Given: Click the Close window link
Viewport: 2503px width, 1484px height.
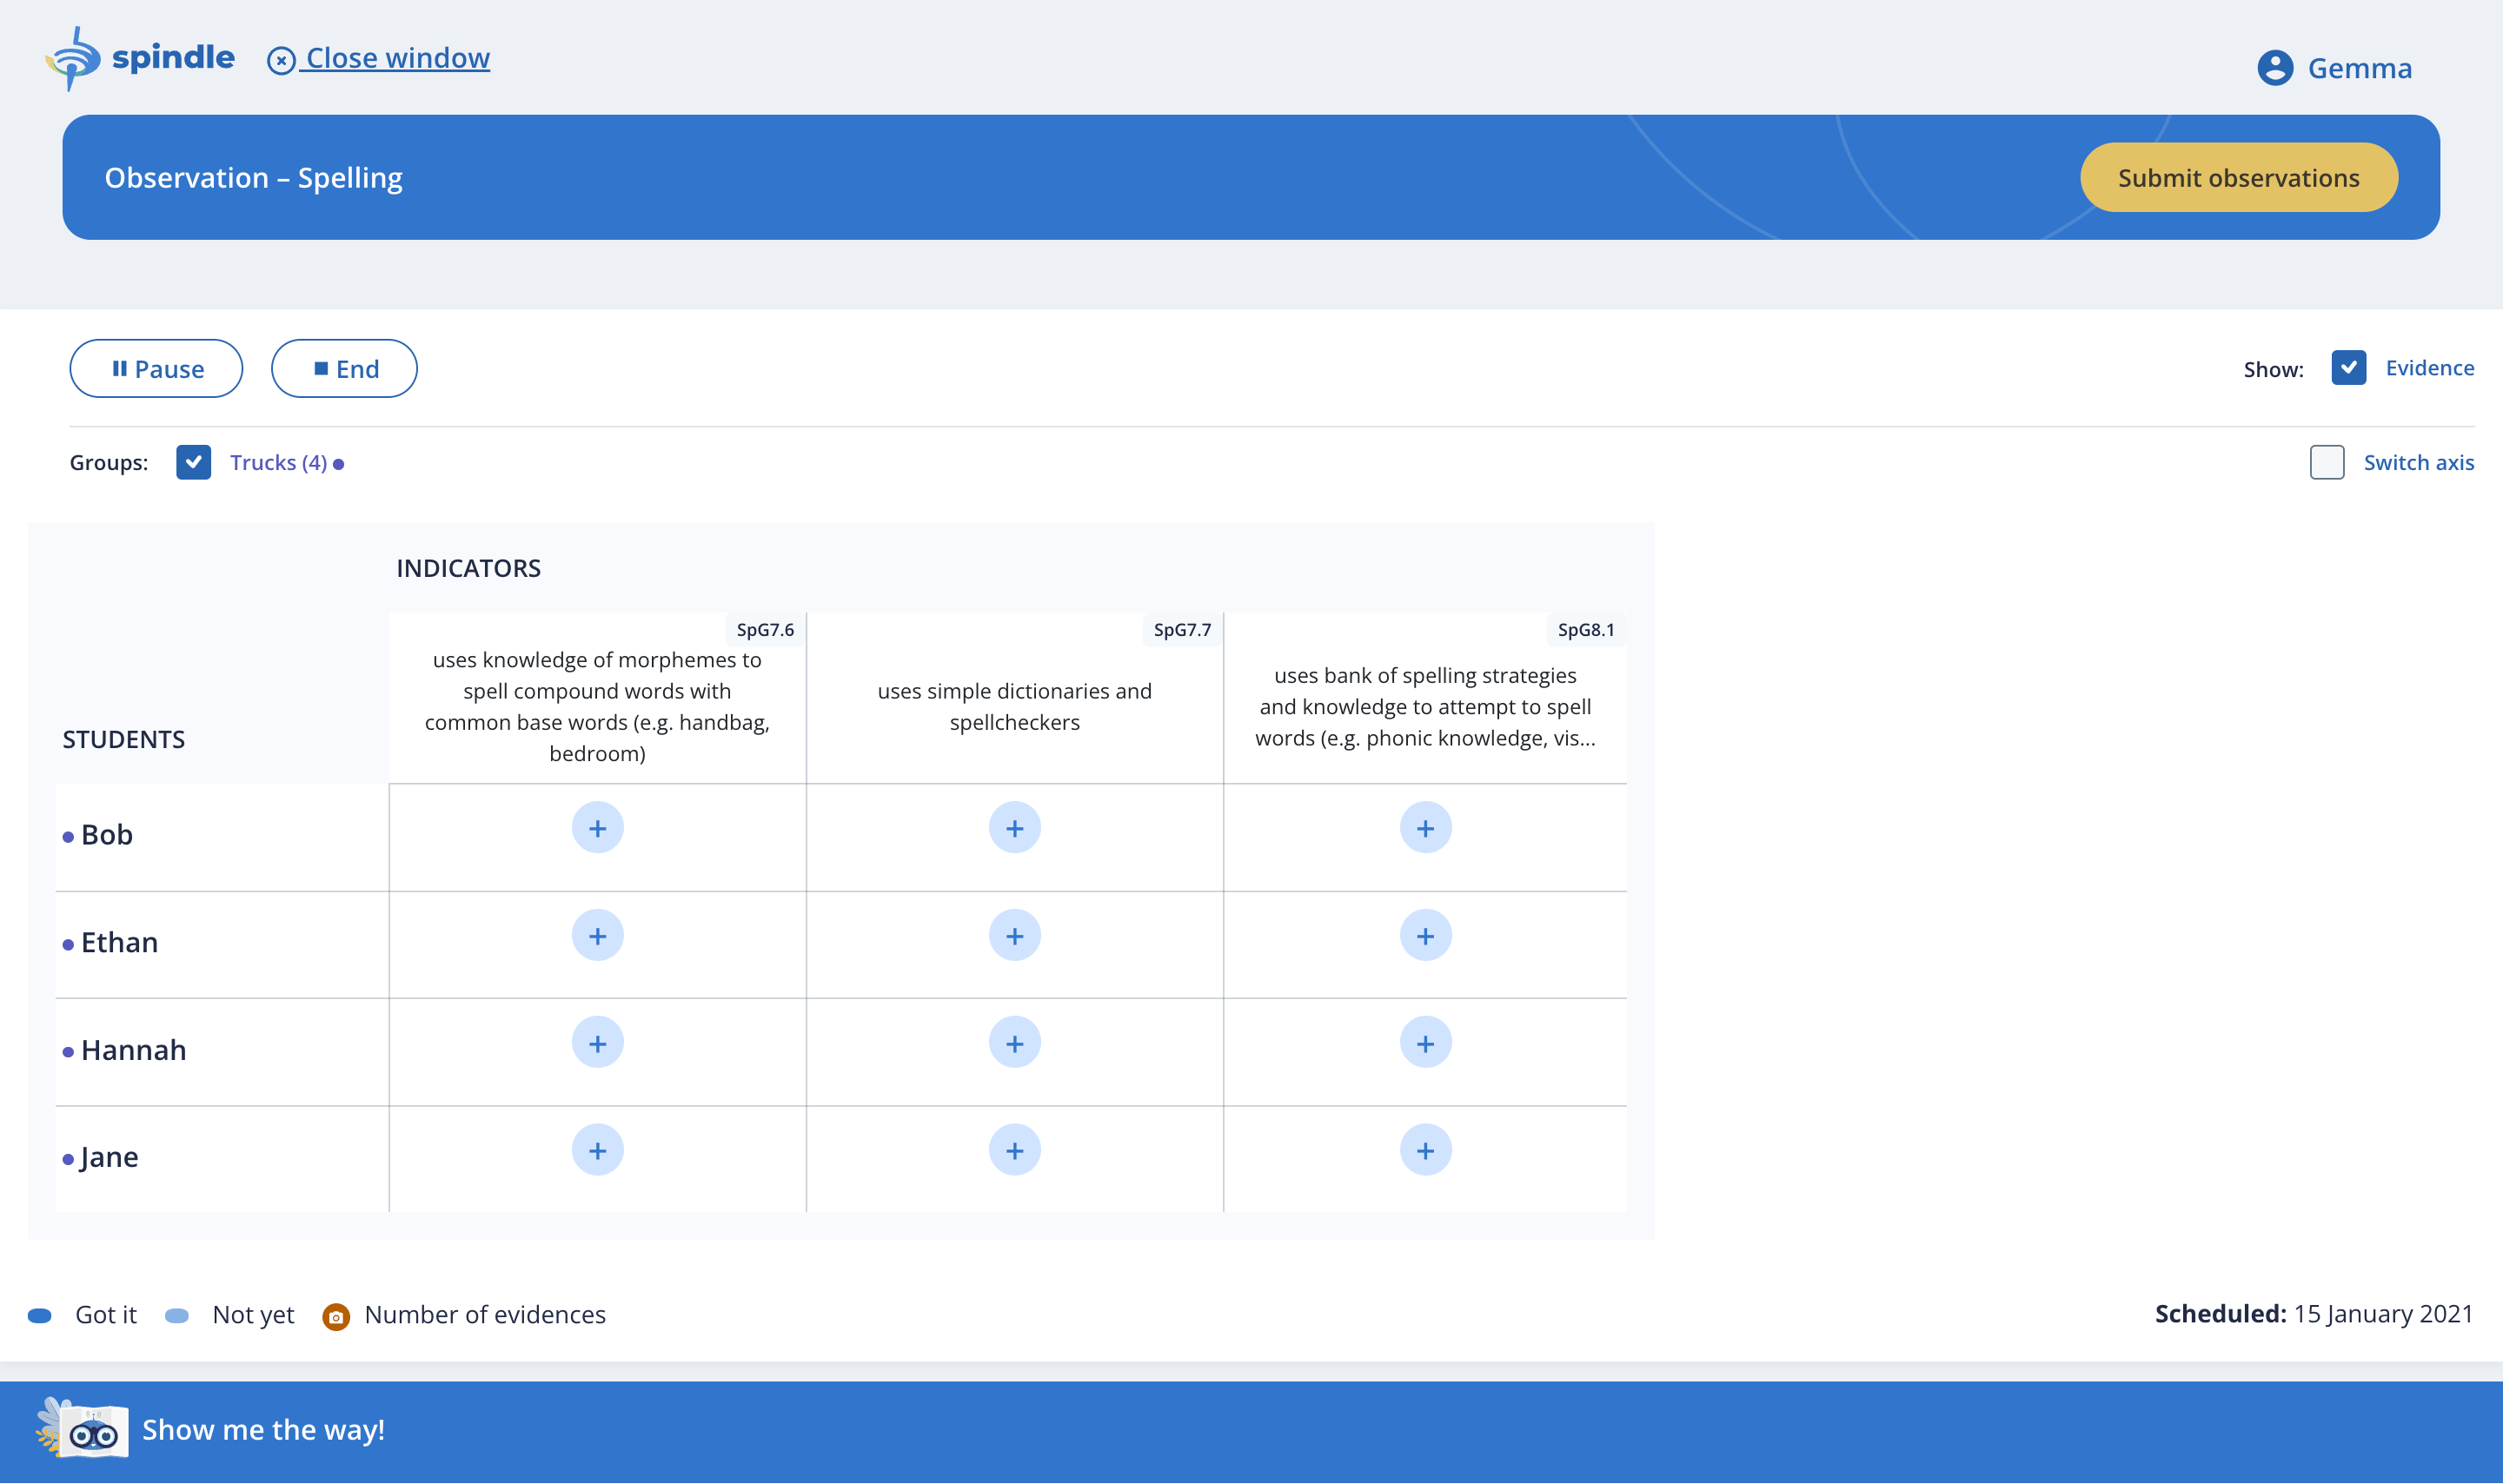Looking at the screenshot, I should click(x=396, y=58).
